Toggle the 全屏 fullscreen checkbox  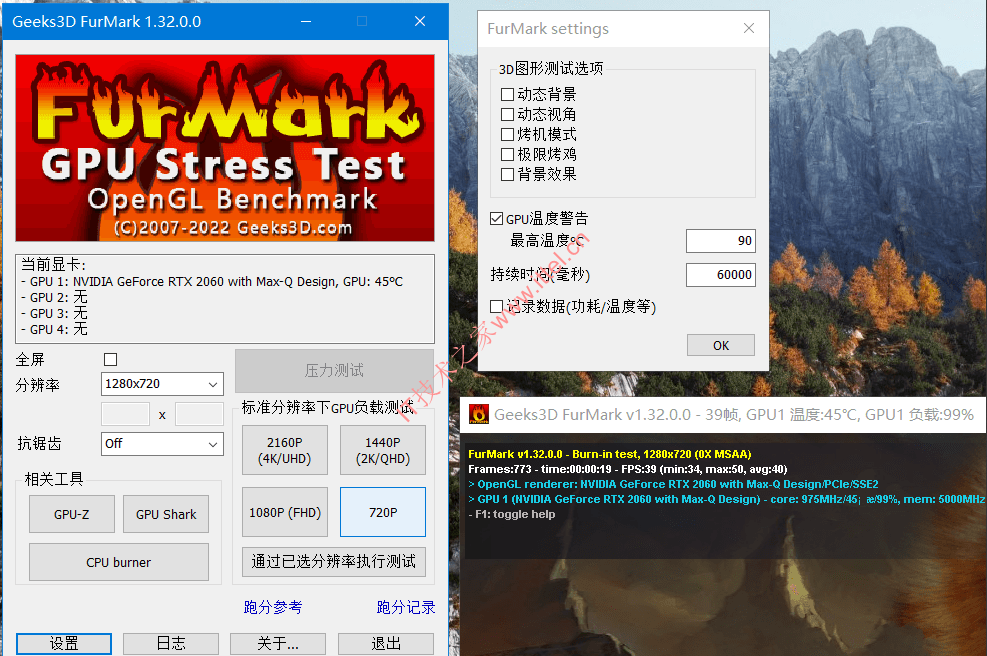[111, 359]
